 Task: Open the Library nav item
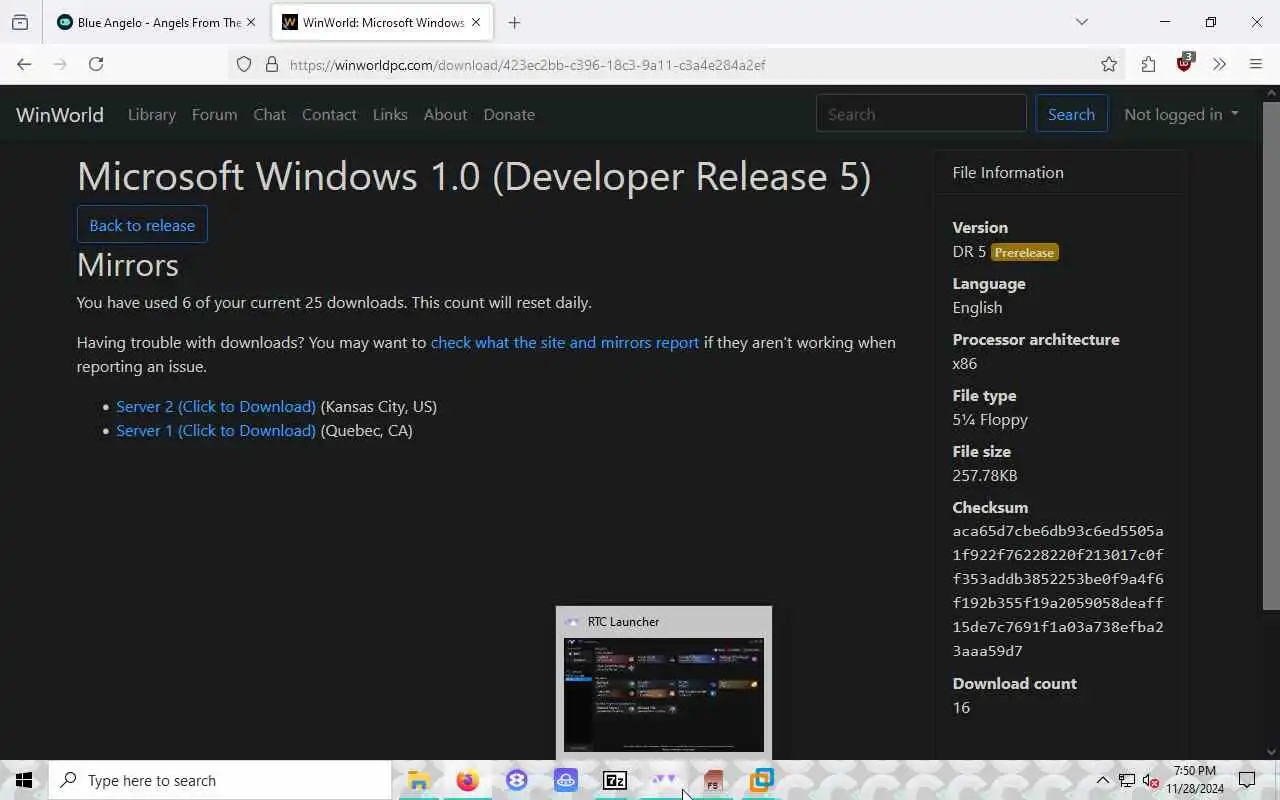coord(152,114)
